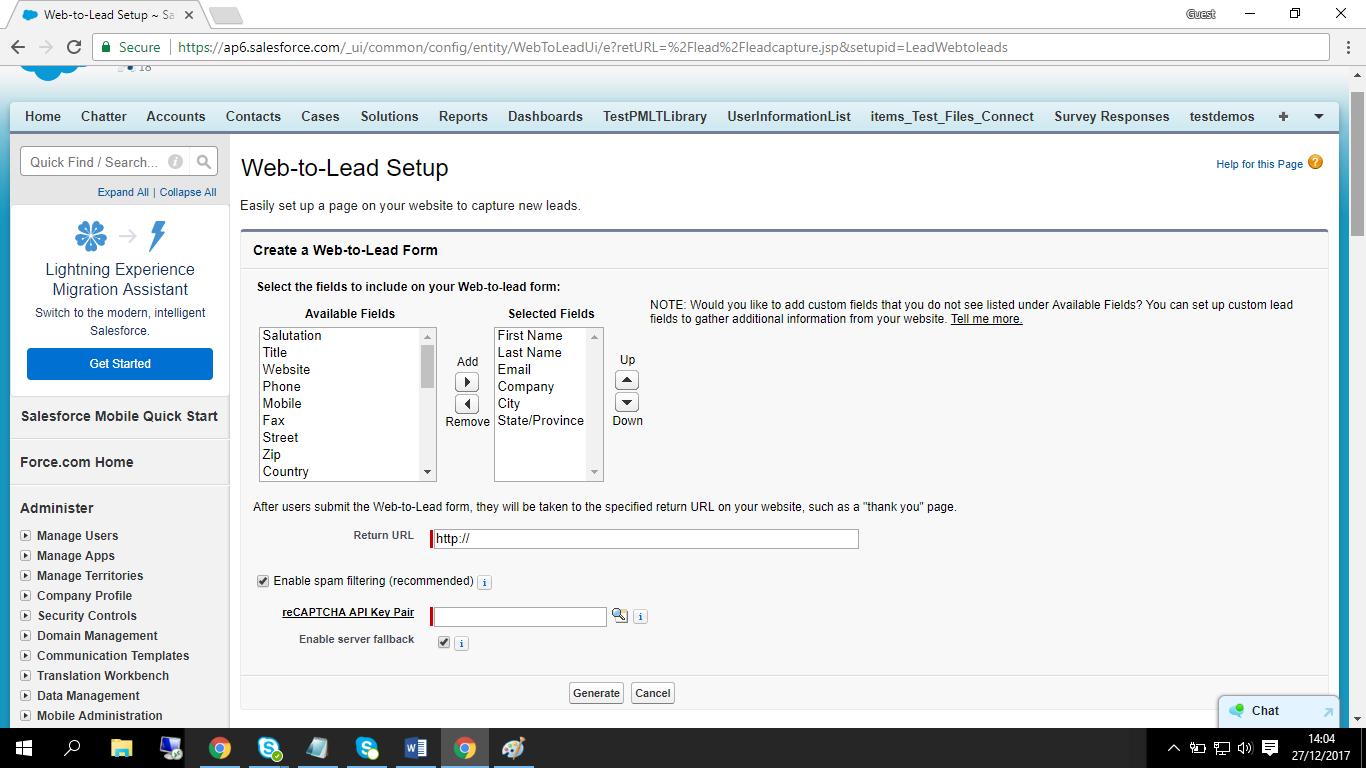
Task: Expand Company Profile tree node
Action: [x=26, y=596]
